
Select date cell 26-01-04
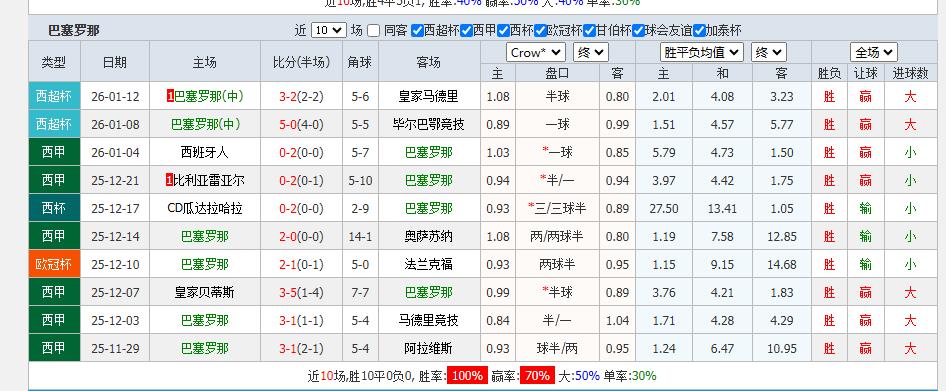point(115,153)
